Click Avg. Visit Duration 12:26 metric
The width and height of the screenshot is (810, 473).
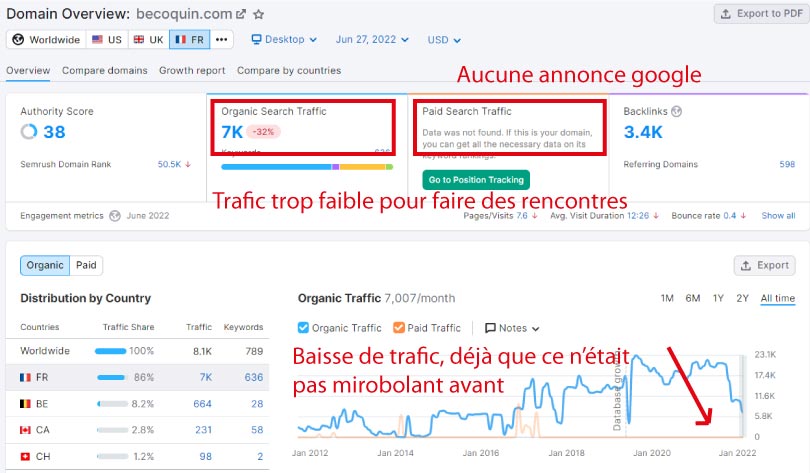604,216
